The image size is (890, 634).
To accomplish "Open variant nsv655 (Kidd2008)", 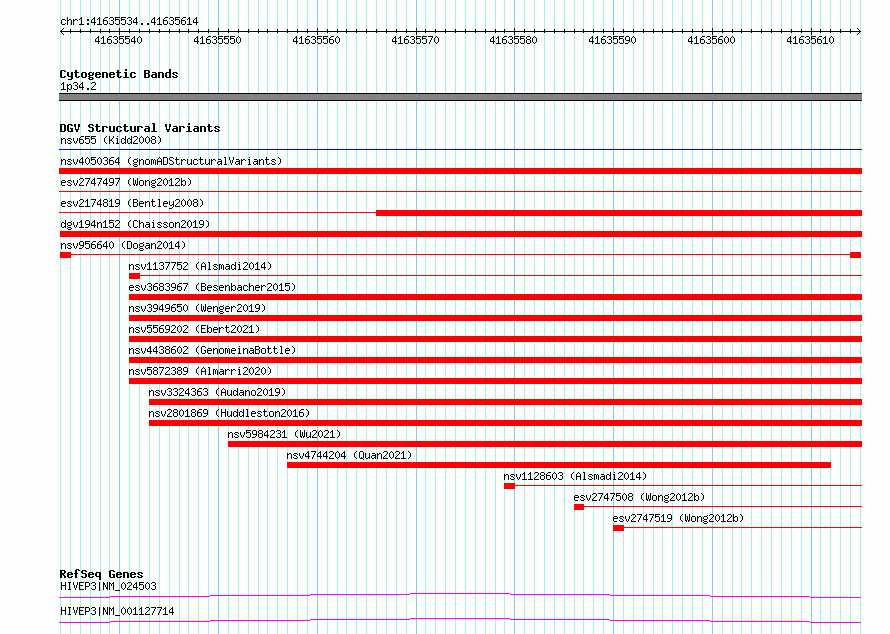I will (111, 140).
